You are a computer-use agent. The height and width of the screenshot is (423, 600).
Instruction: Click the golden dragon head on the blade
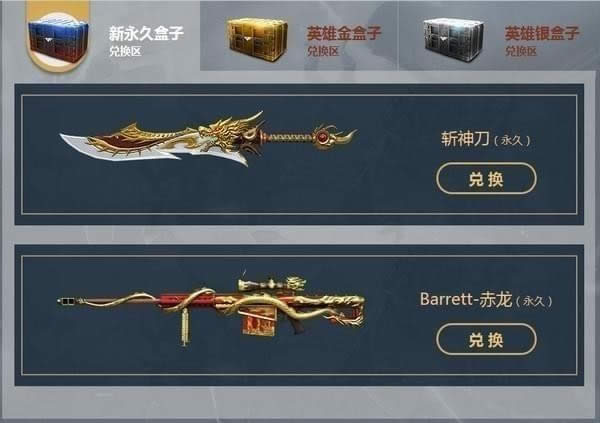point(230,132)
